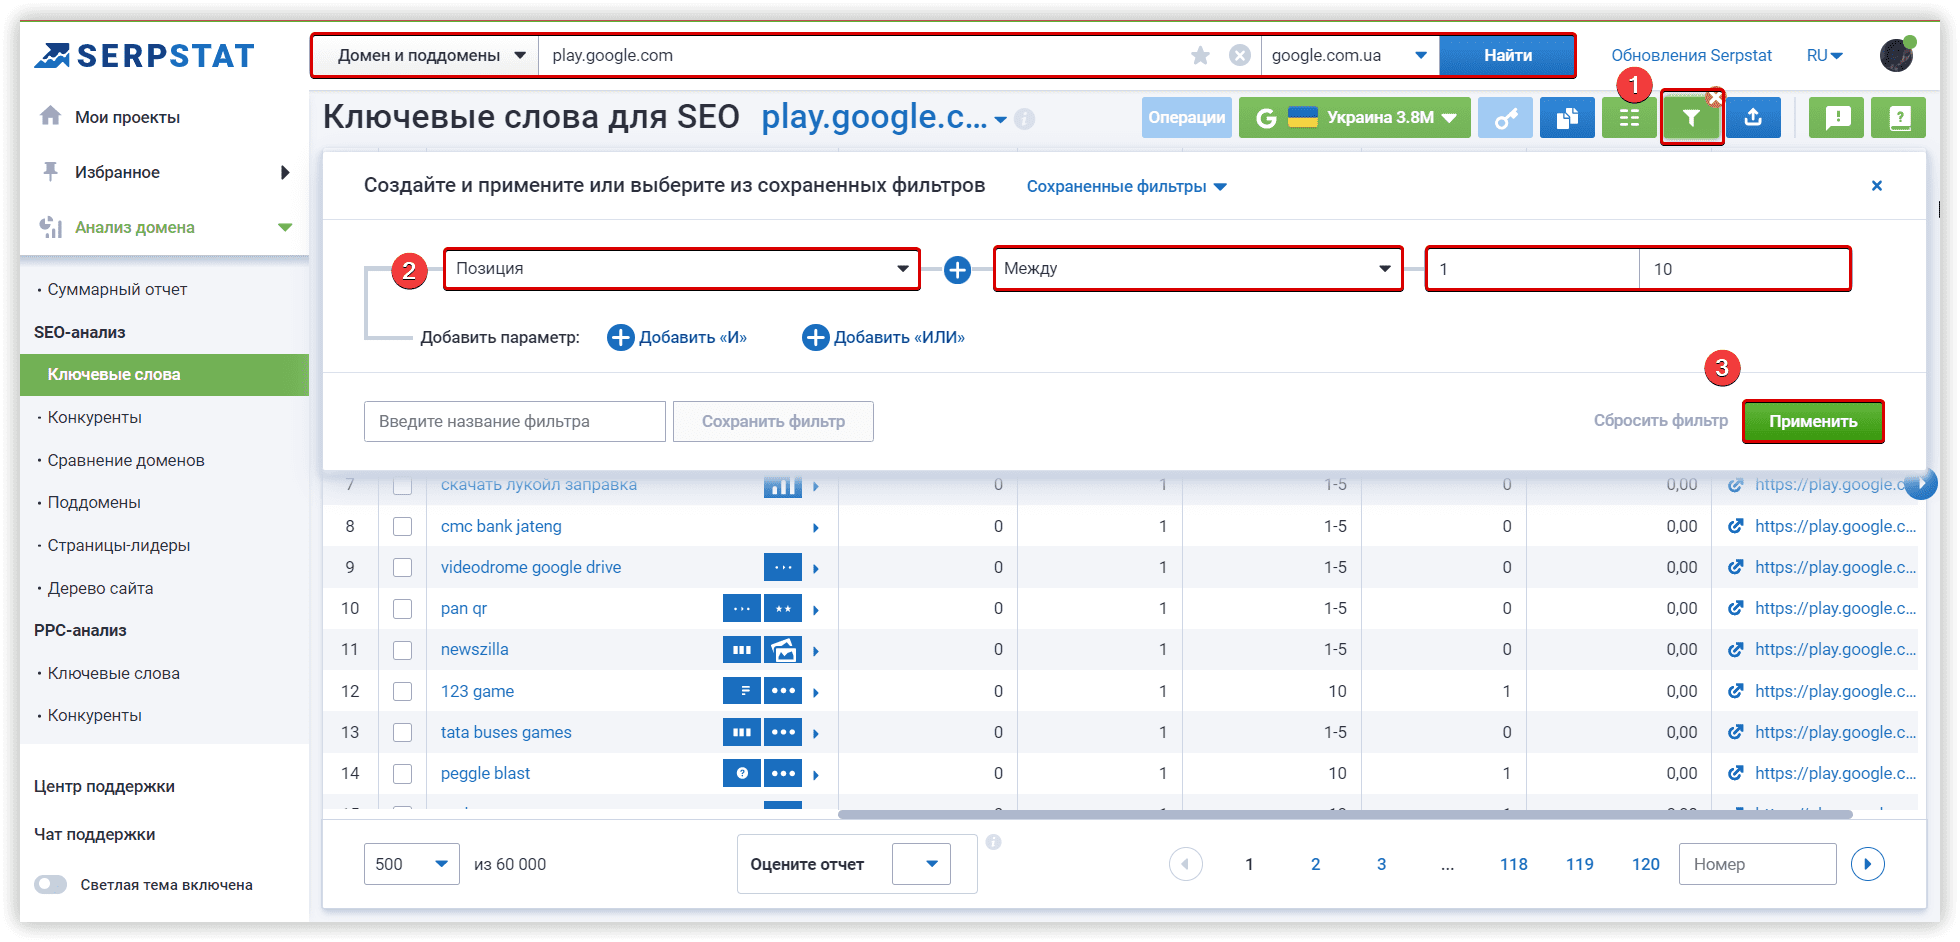Click the blue scroll-right arrow at table edge

point(1920,484)
